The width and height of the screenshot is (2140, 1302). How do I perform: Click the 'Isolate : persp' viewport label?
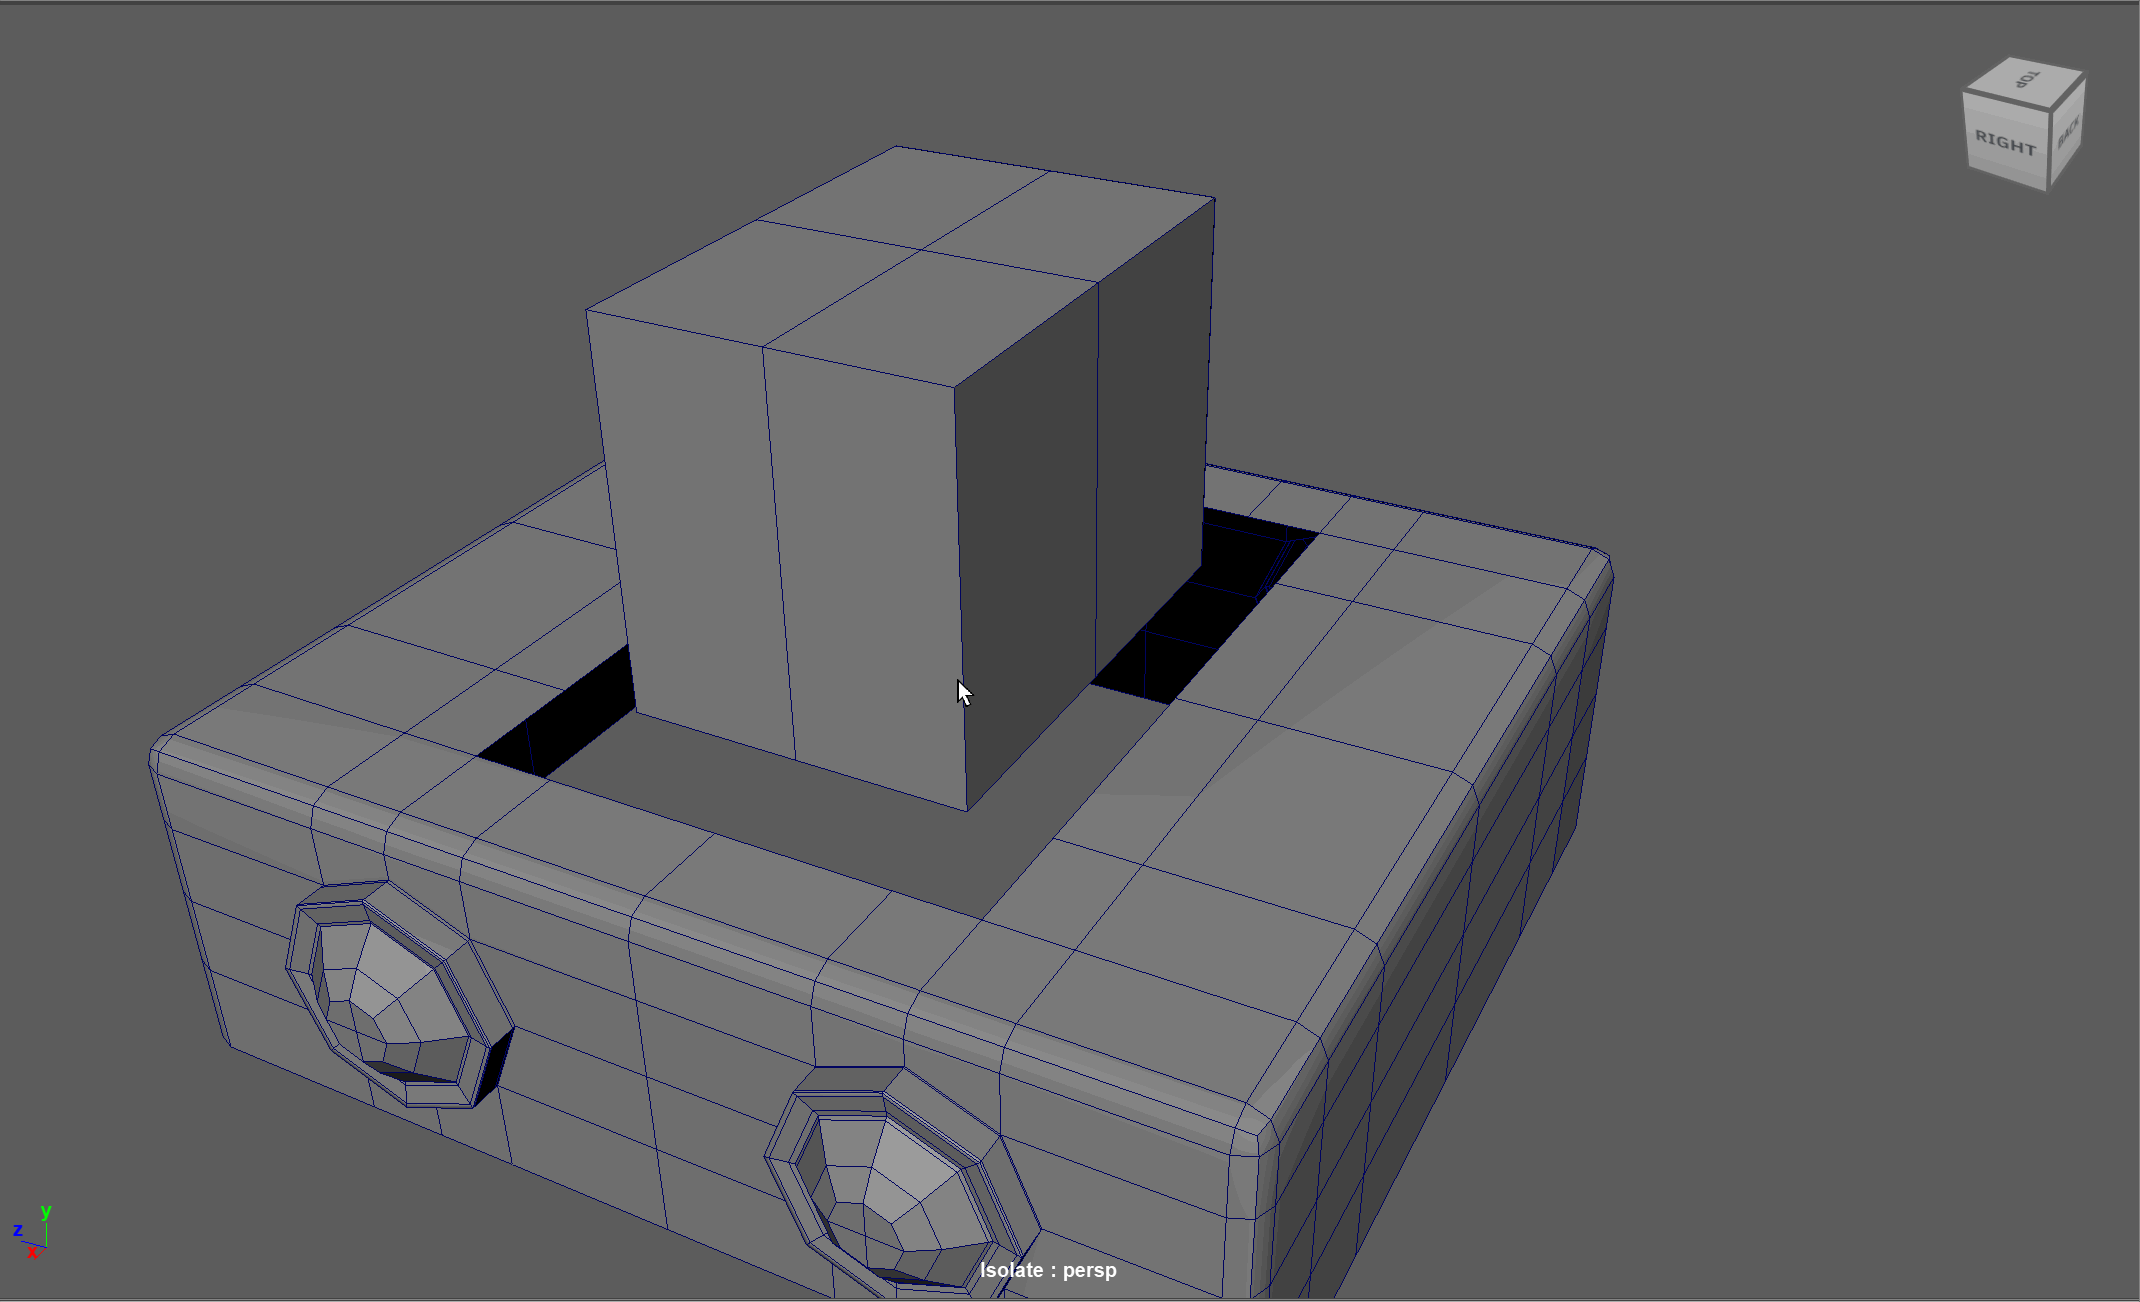pos(1047,1270)
